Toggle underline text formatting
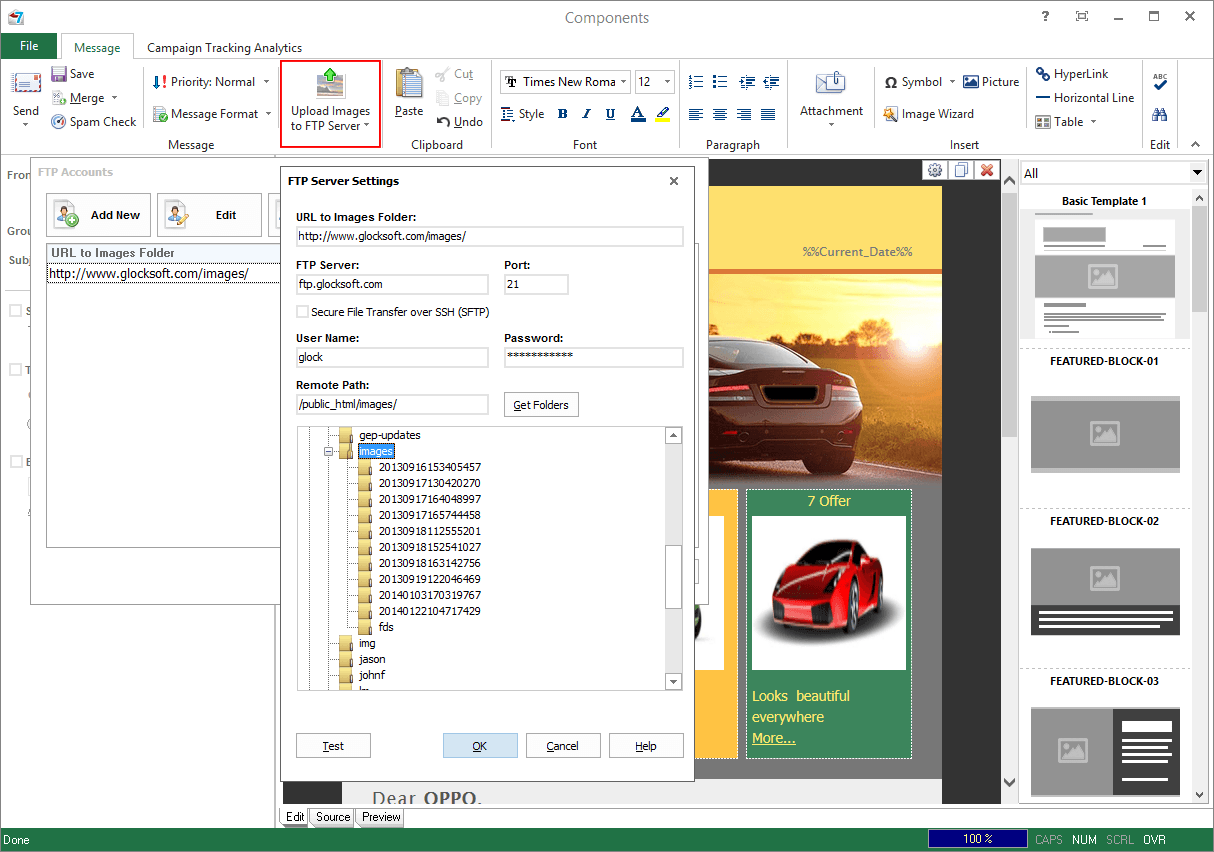 click(611, 113)
